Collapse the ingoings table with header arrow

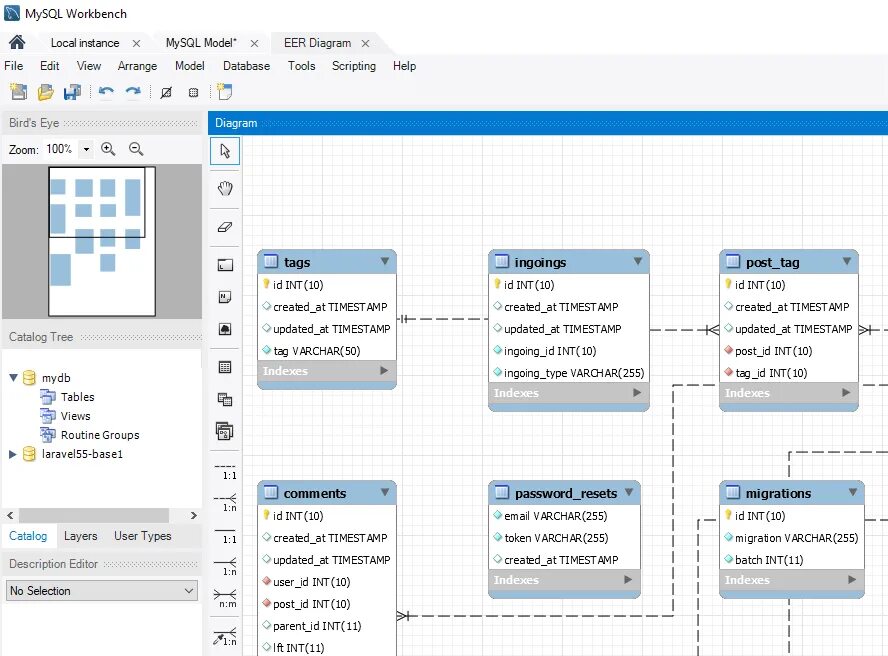(x=638, y=261)
